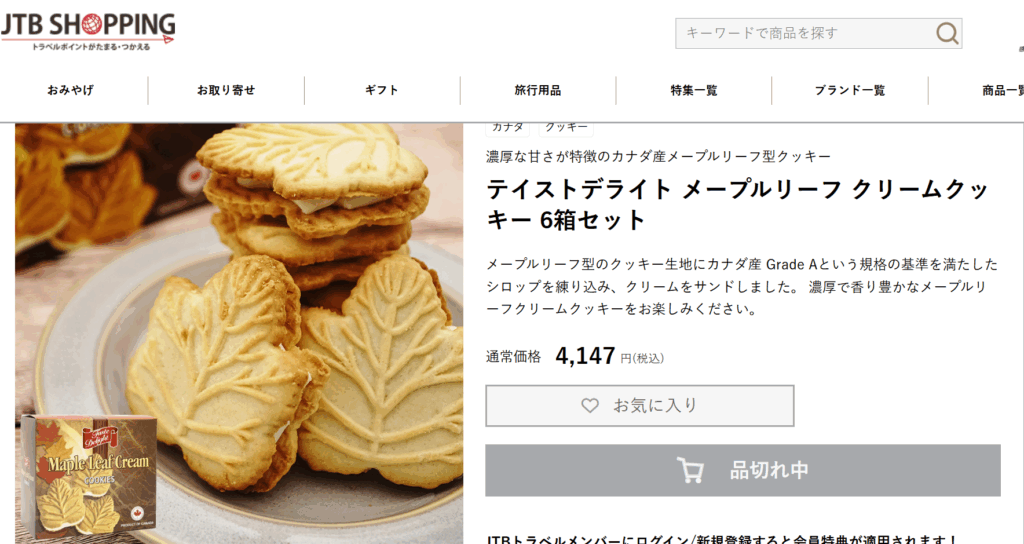The height and width of the screenshot is (544, 1024).
Task: Click the Maple Leaf Cream box thumbnail
Action: coord(88,476)
